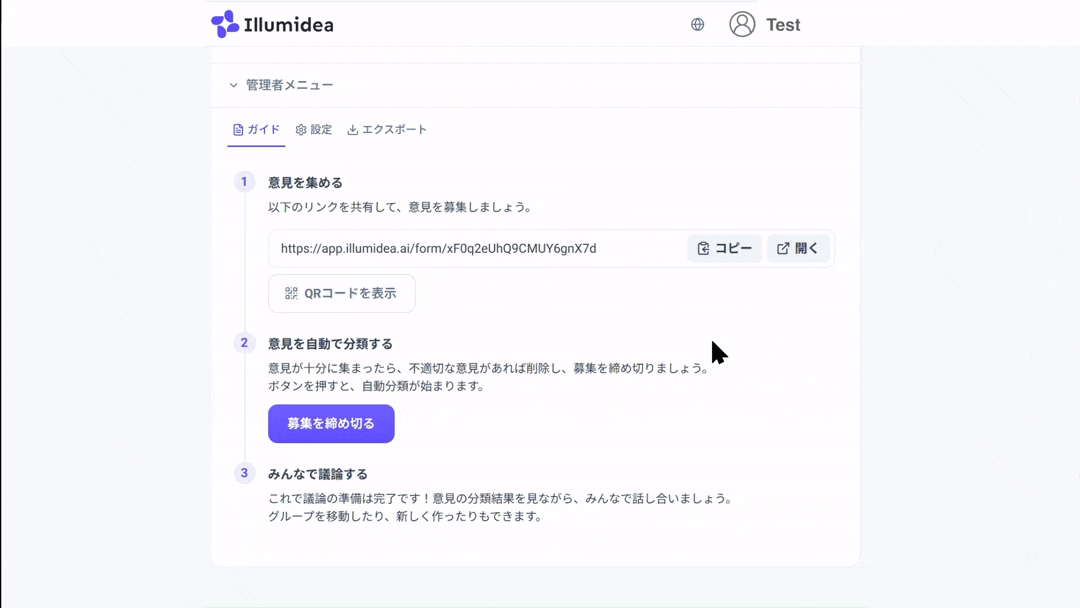Viewport: 1080px width, 608px height.
Task: Click the step 1 number badge
Action: 244,182
